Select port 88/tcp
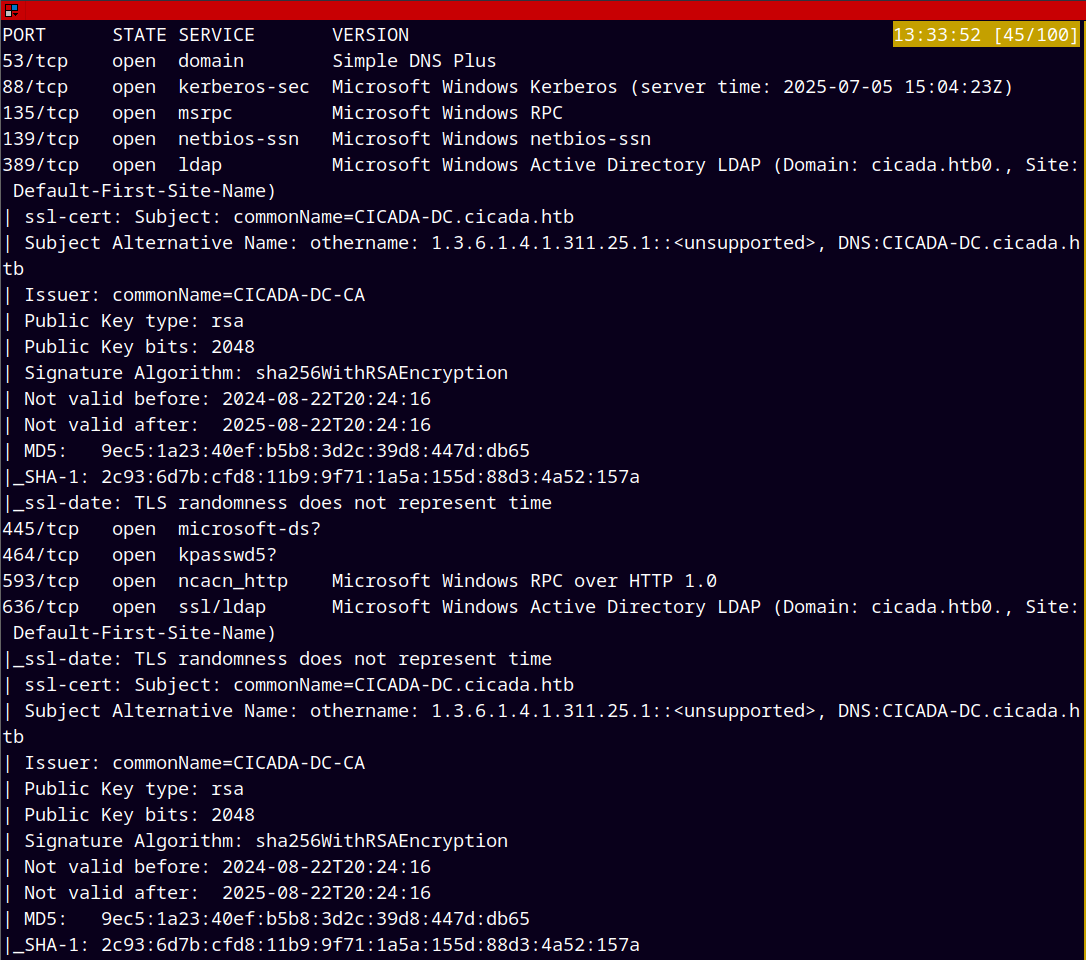 coord(35,87)
